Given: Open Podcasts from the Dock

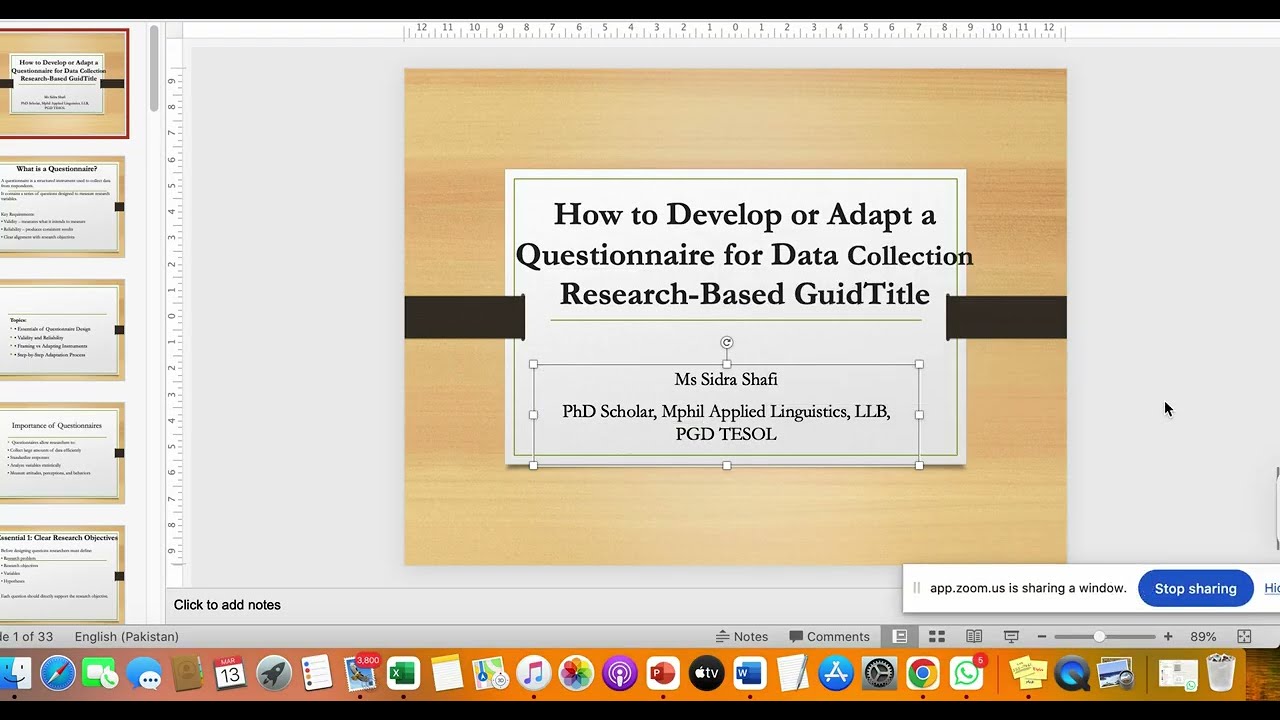Looking at the screenshot, I should pyautogui.click(x=620, y=673).
